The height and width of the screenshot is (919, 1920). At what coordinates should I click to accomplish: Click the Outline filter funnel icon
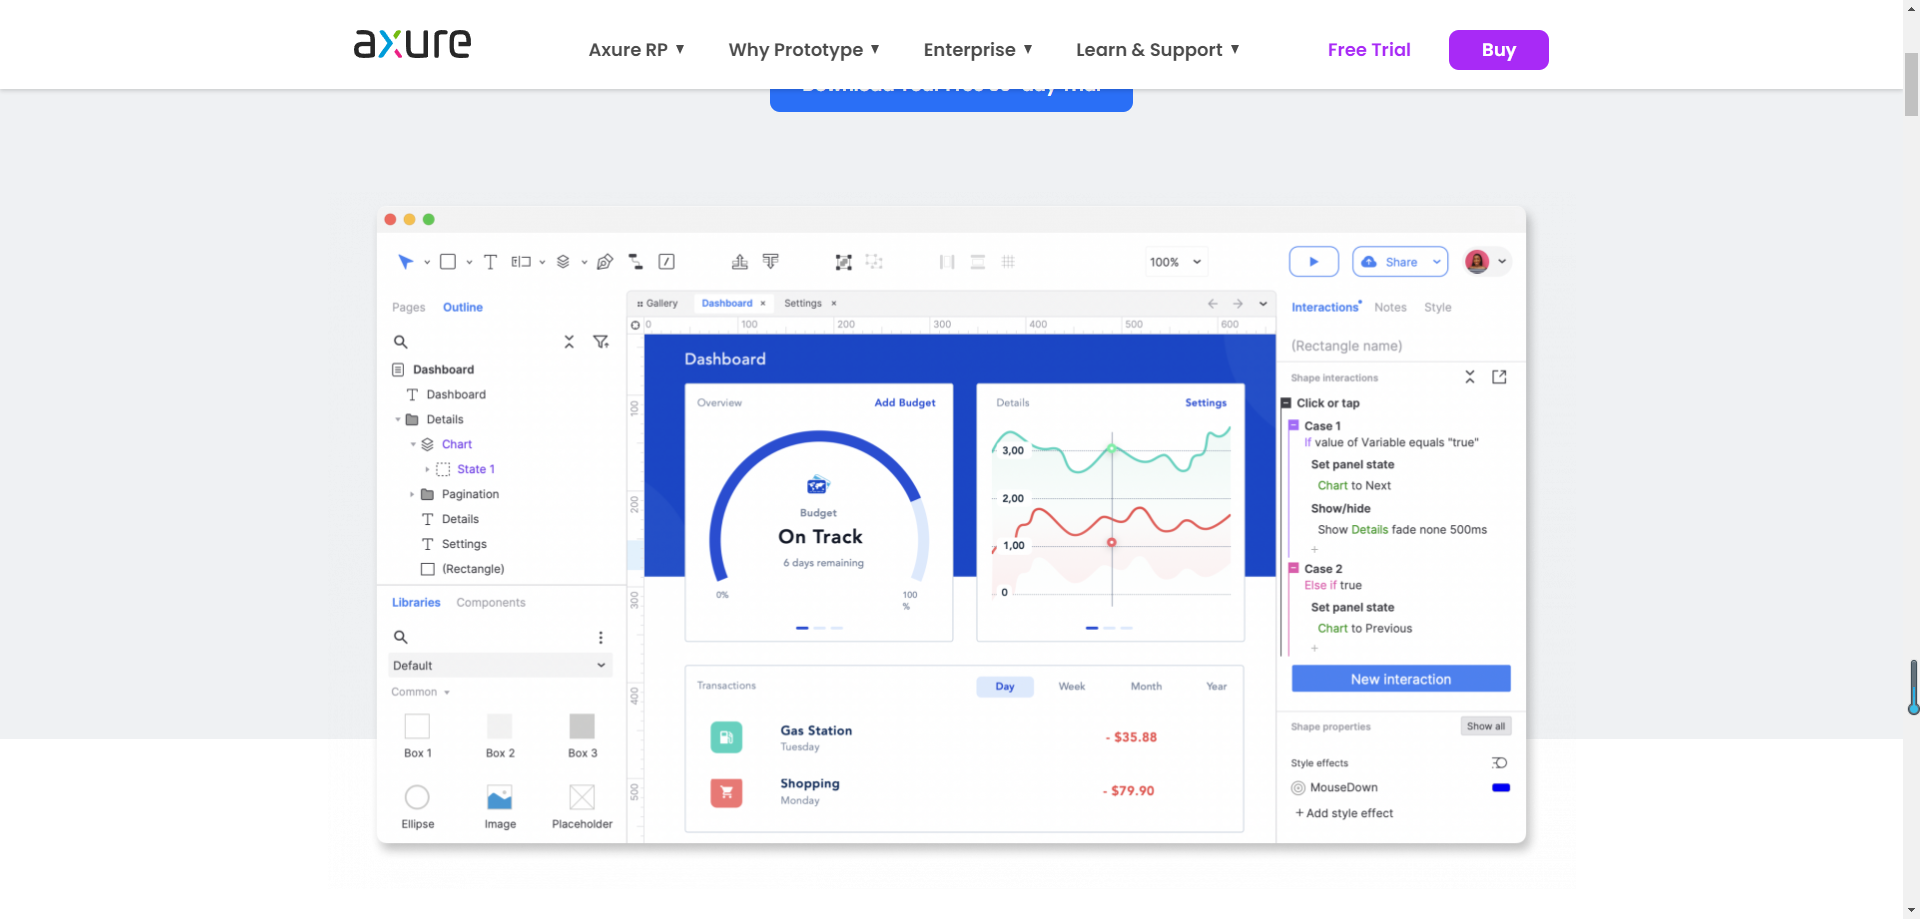601,342
